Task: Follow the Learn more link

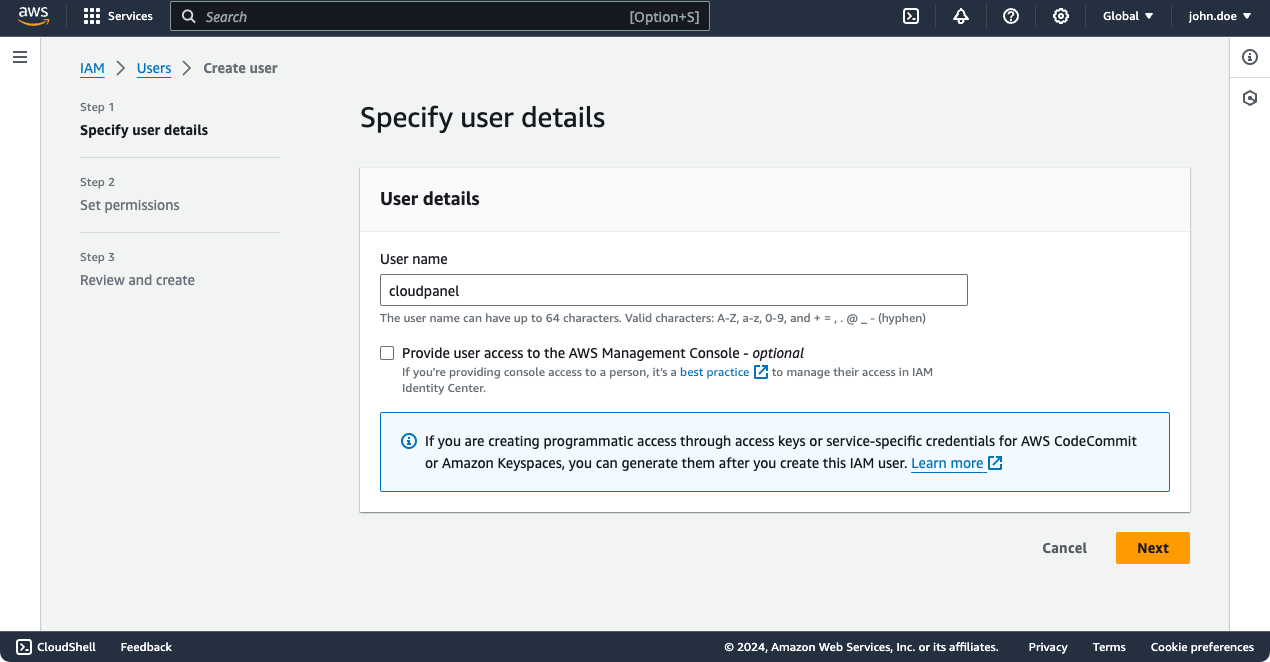Action: (947, 463)
